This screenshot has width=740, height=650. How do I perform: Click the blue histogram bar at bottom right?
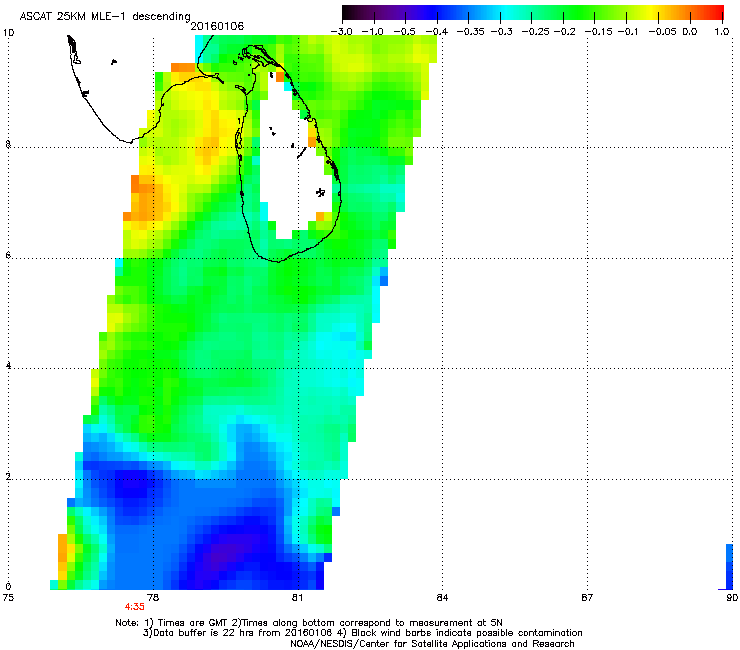[729, 566]
